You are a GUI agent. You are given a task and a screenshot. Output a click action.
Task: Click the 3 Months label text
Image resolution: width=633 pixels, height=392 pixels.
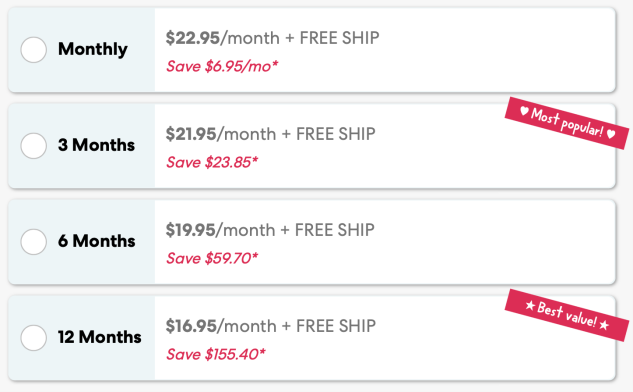pos(96,145)
